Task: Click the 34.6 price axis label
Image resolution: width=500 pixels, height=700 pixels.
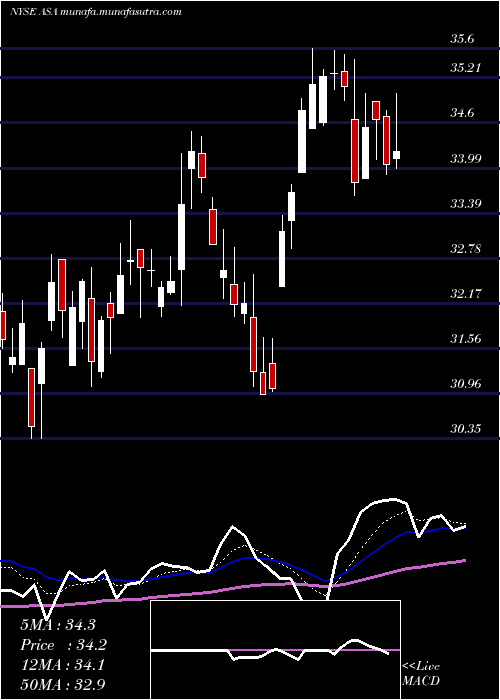Action: pos(462,113)
